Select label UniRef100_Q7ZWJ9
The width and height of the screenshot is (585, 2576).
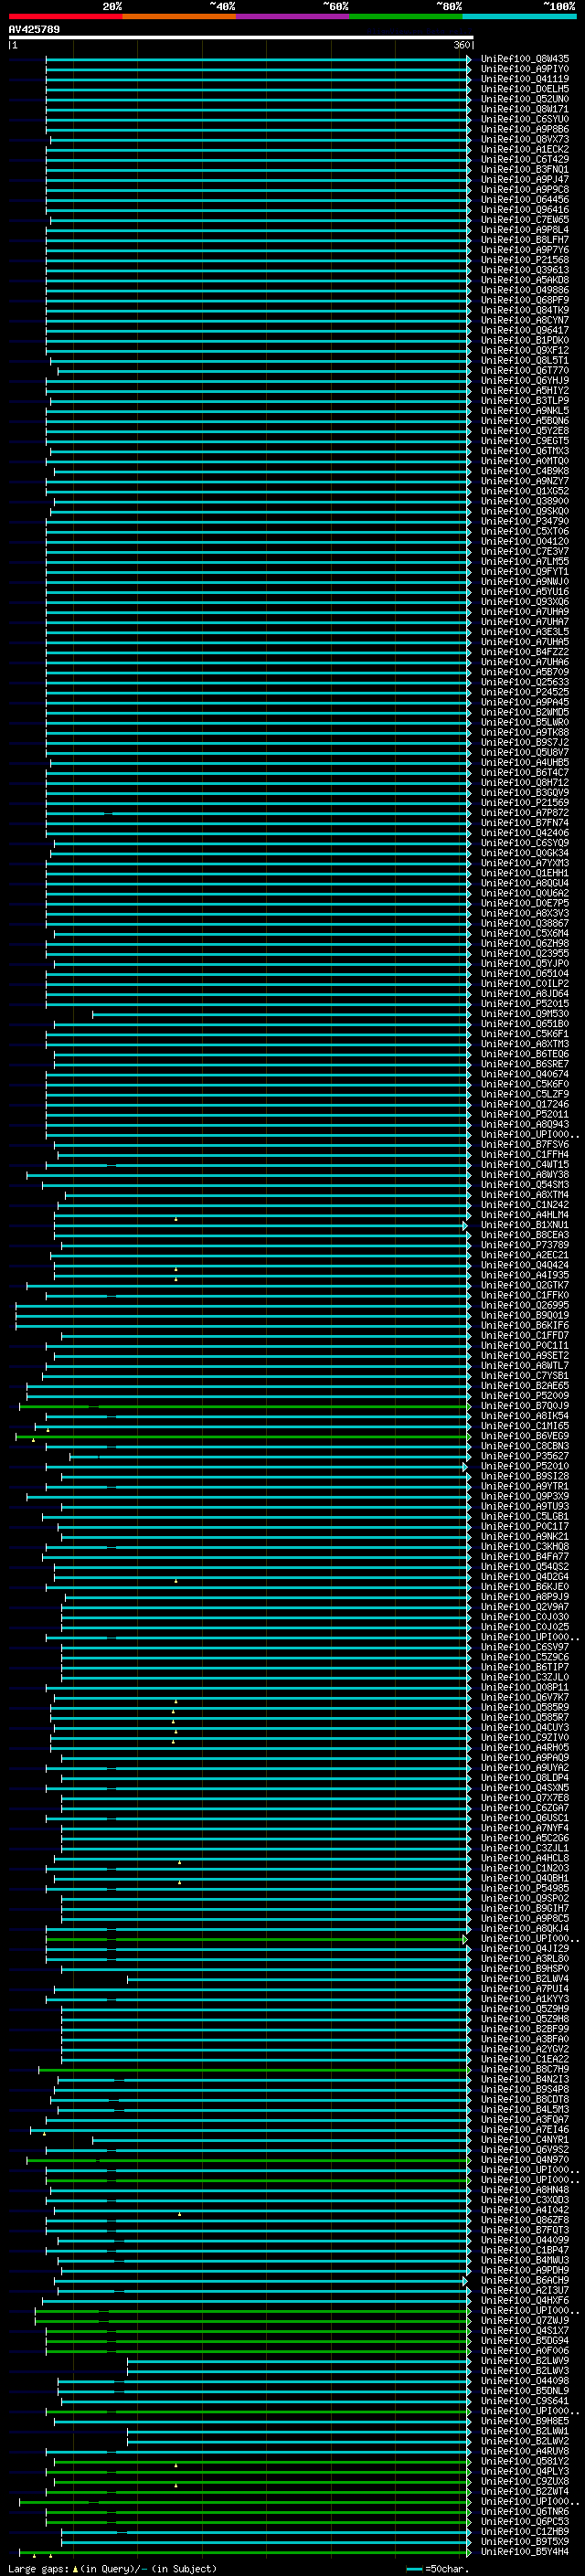(524, 2320)
